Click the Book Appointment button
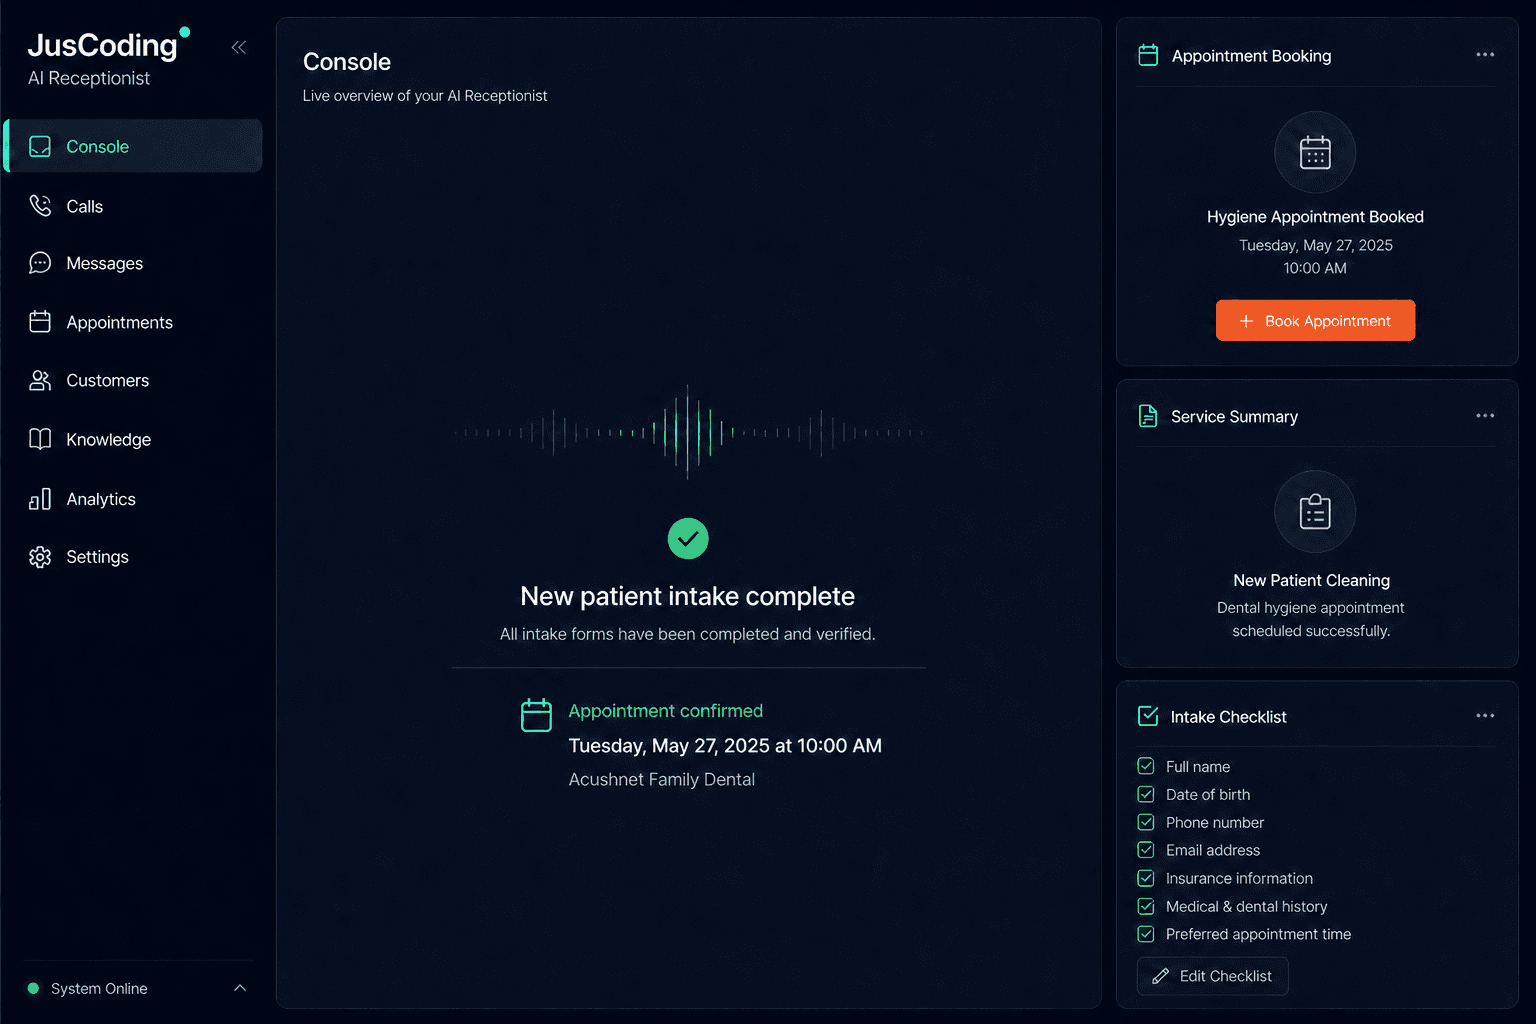The height and width of the screenshot is (1024, 1536). coord(1315,320)
